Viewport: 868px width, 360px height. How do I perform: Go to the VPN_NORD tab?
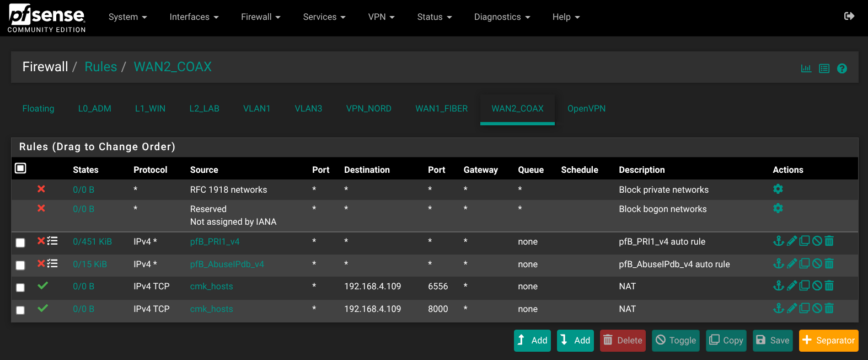click(x=369, y=109)
